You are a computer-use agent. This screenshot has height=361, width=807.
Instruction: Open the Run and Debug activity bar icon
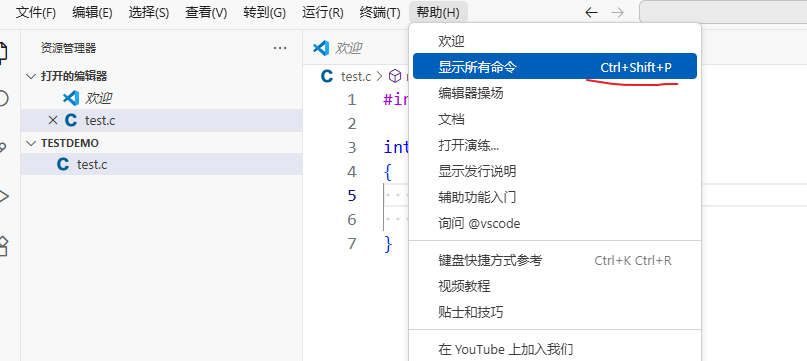(3, 196)
